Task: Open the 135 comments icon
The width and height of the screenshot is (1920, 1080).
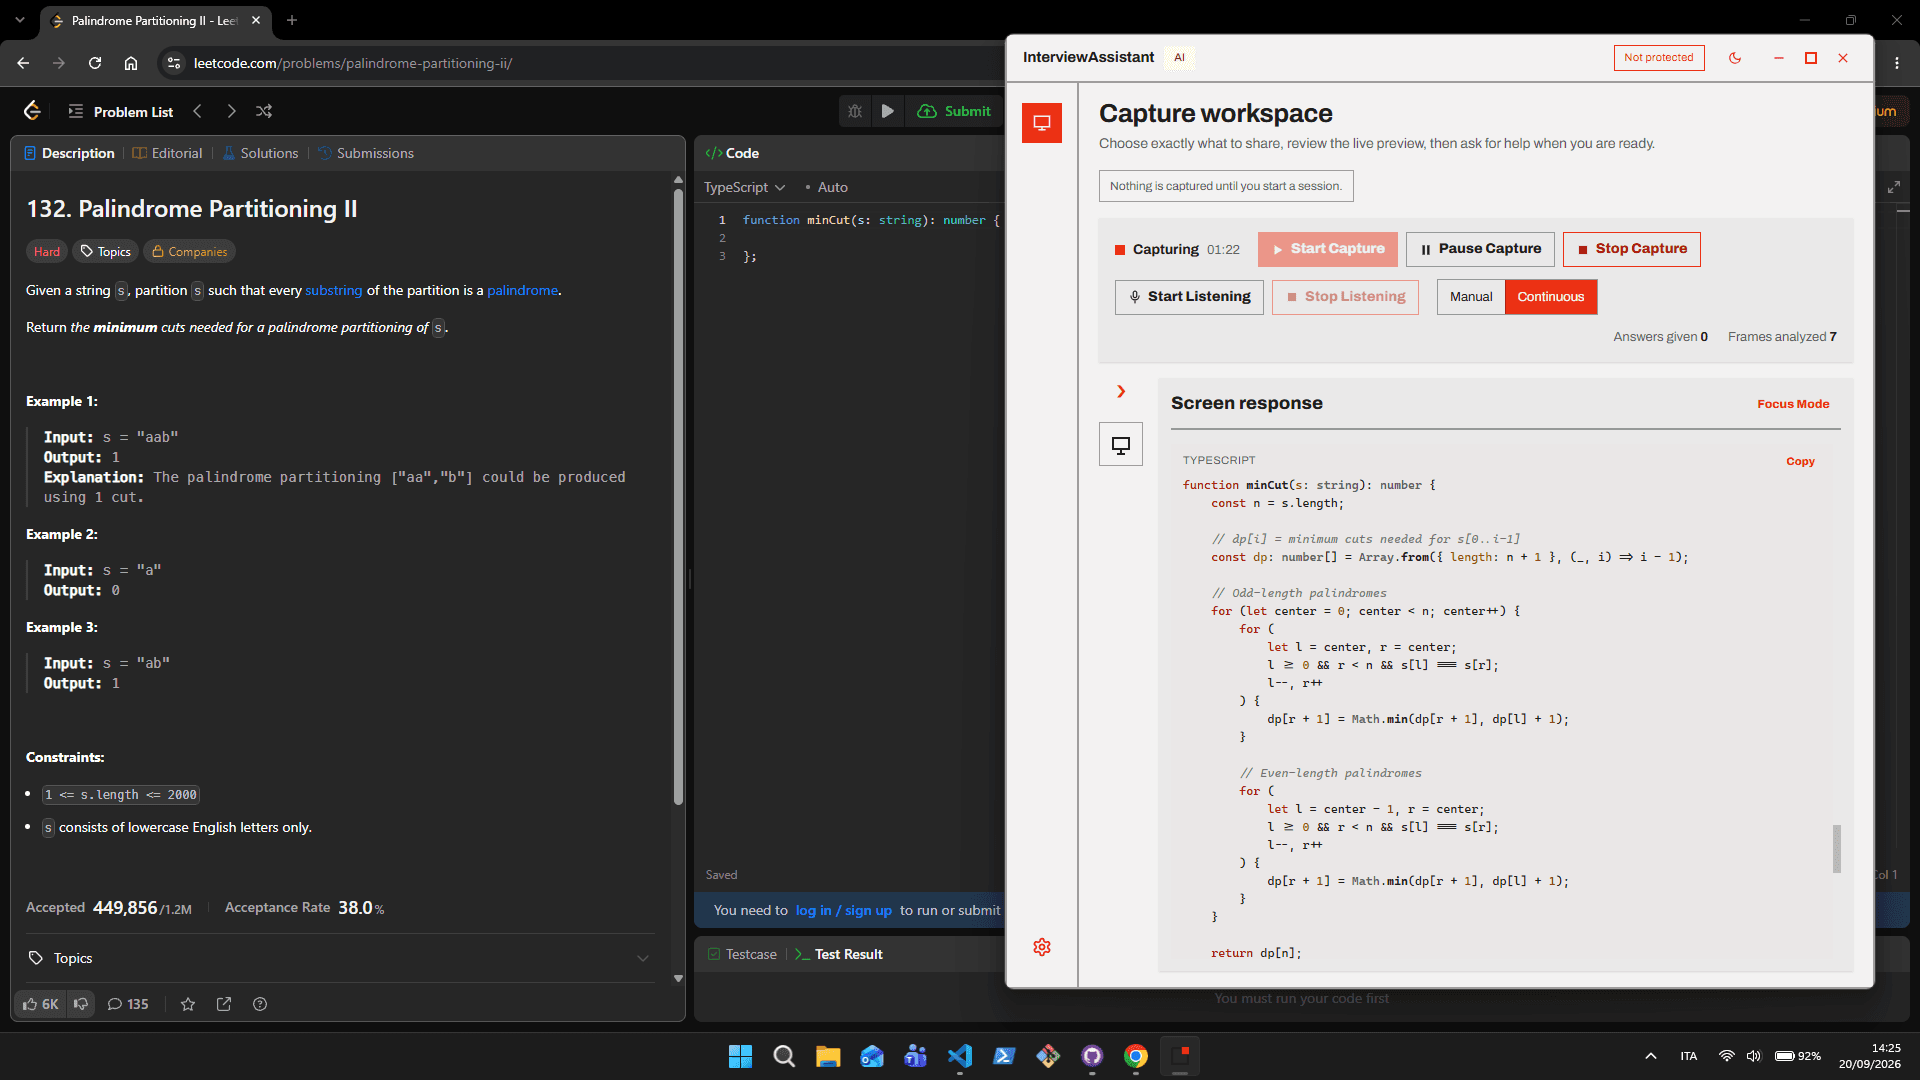Action: (x=128, y=1004)
